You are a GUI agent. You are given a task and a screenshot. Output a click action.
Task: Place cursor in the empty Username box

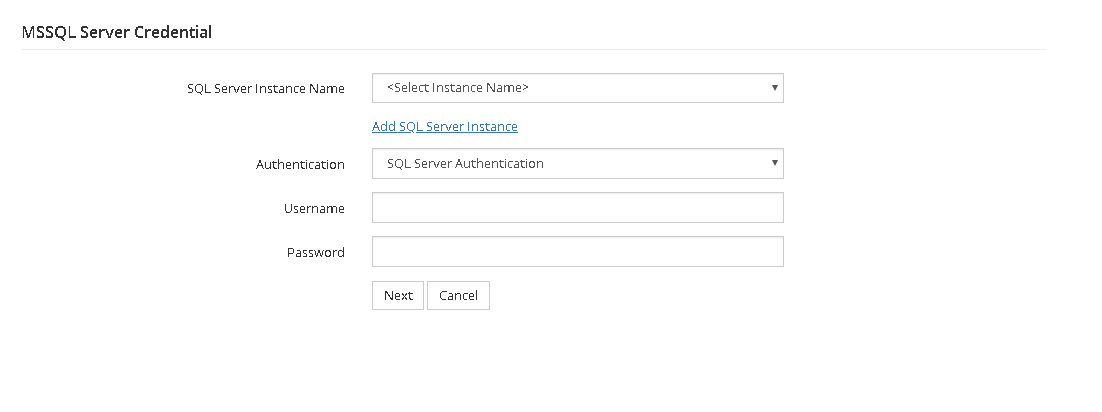(578, 207)
